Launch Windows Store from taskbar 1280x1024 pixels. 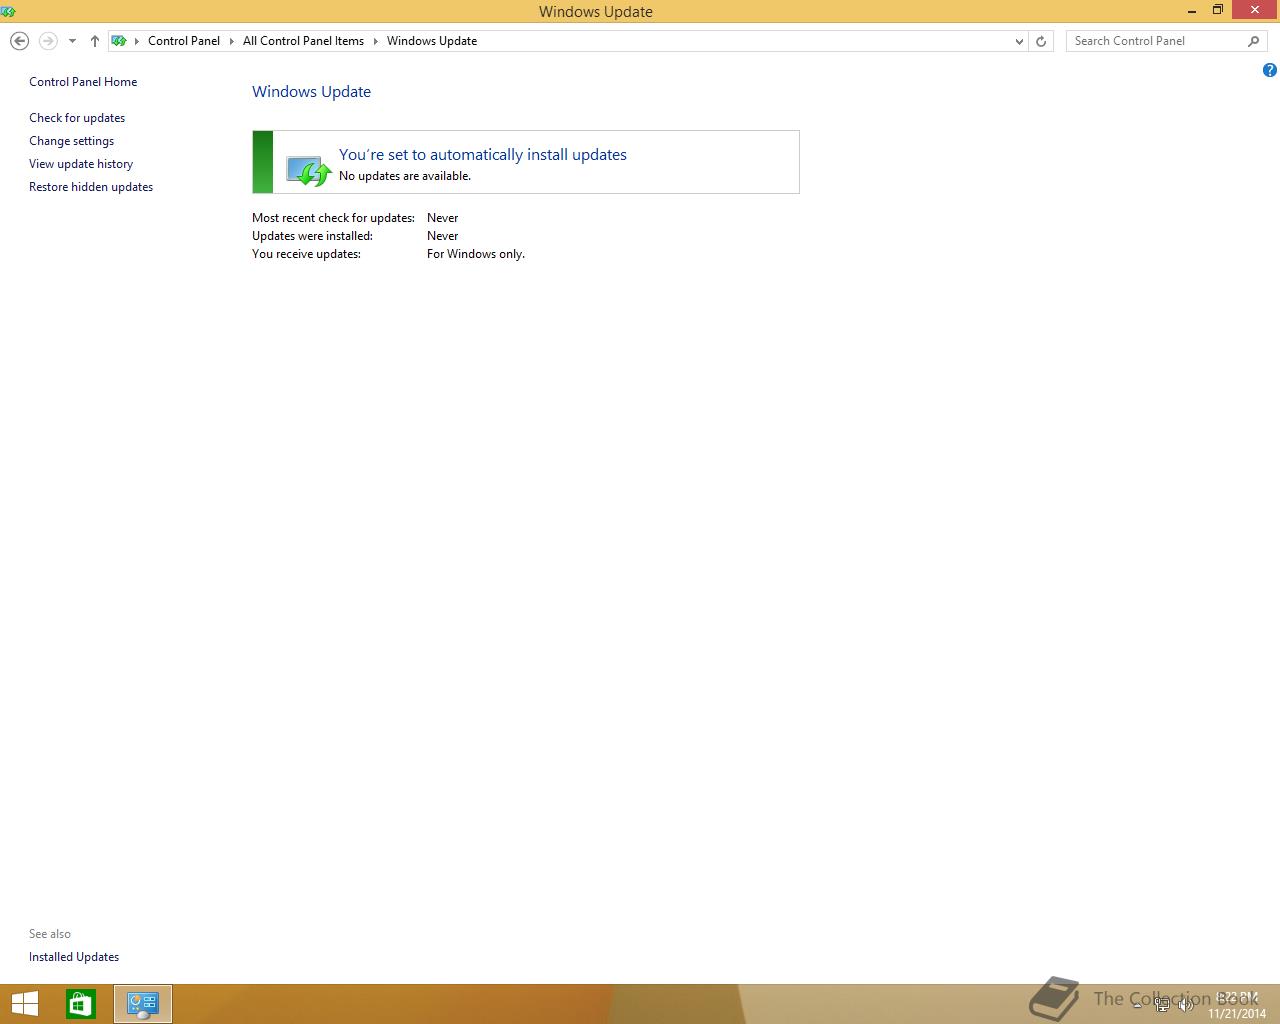(x=81, y=1004)
